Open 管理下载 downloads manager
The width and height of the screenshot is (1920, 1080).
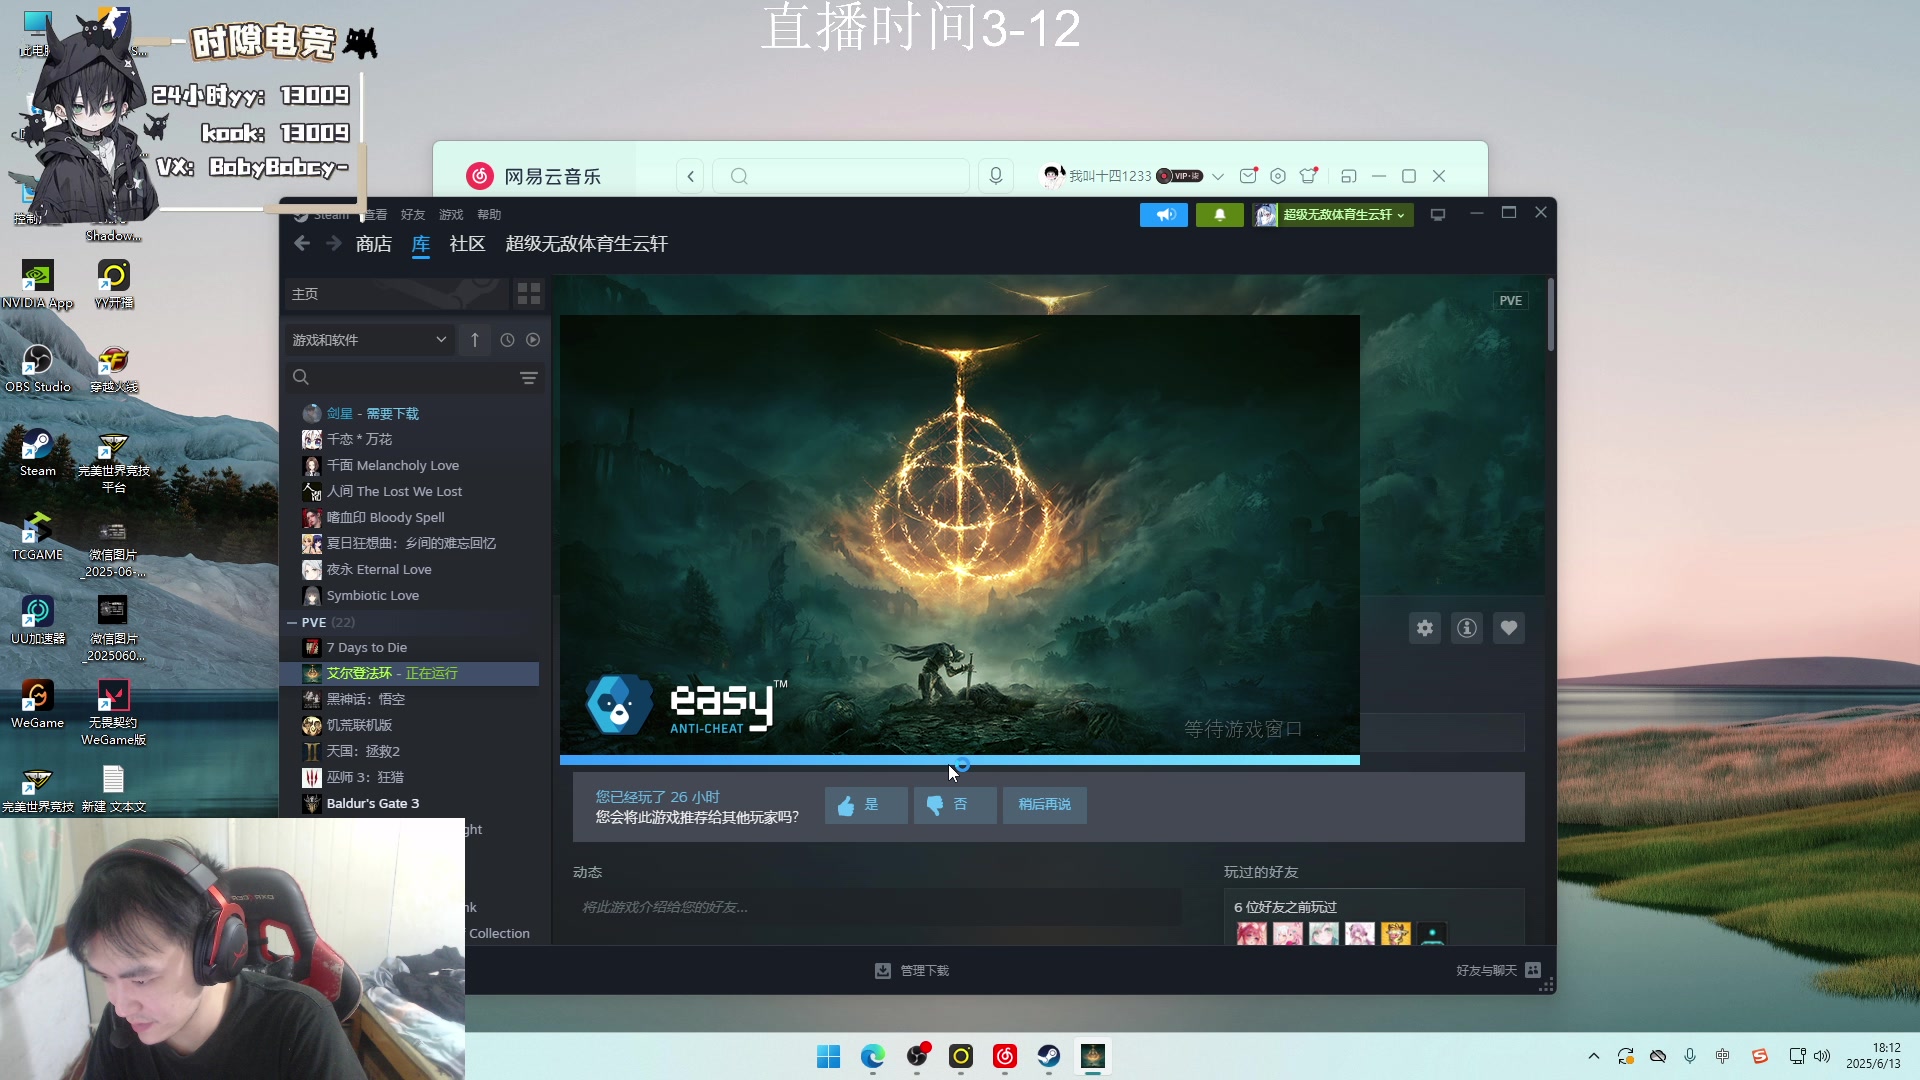coord(912,971)
